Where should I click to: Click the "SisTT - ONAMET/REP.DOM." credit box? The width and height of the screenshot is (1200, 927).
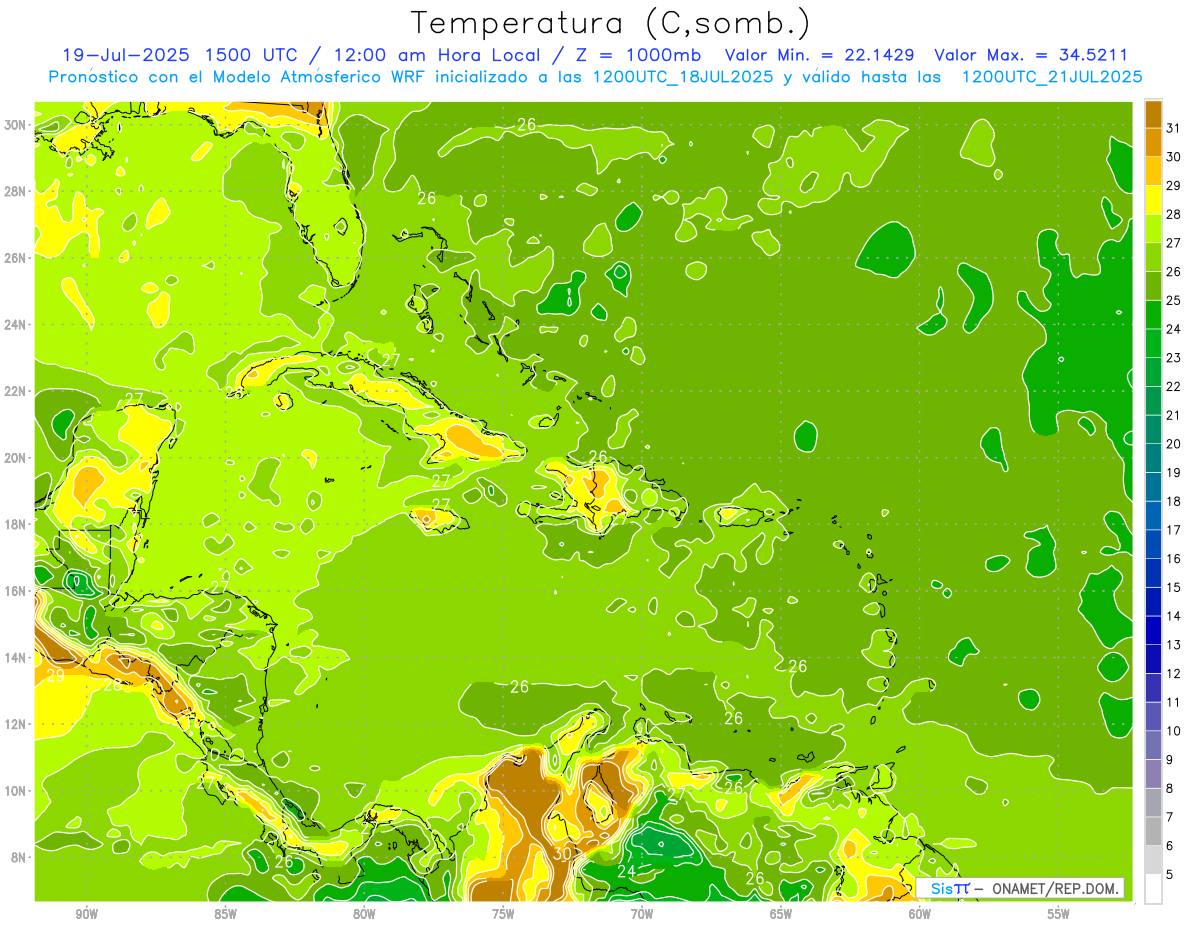(1021, 888)
